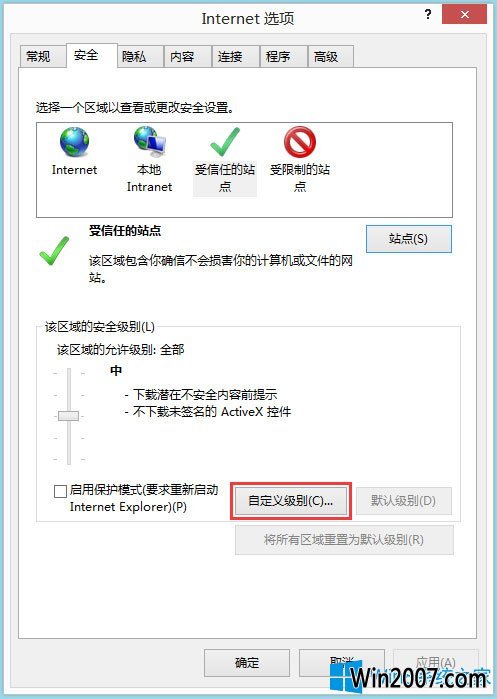Enable the 启用保护模式 checkbox

(x=60, y=491)
